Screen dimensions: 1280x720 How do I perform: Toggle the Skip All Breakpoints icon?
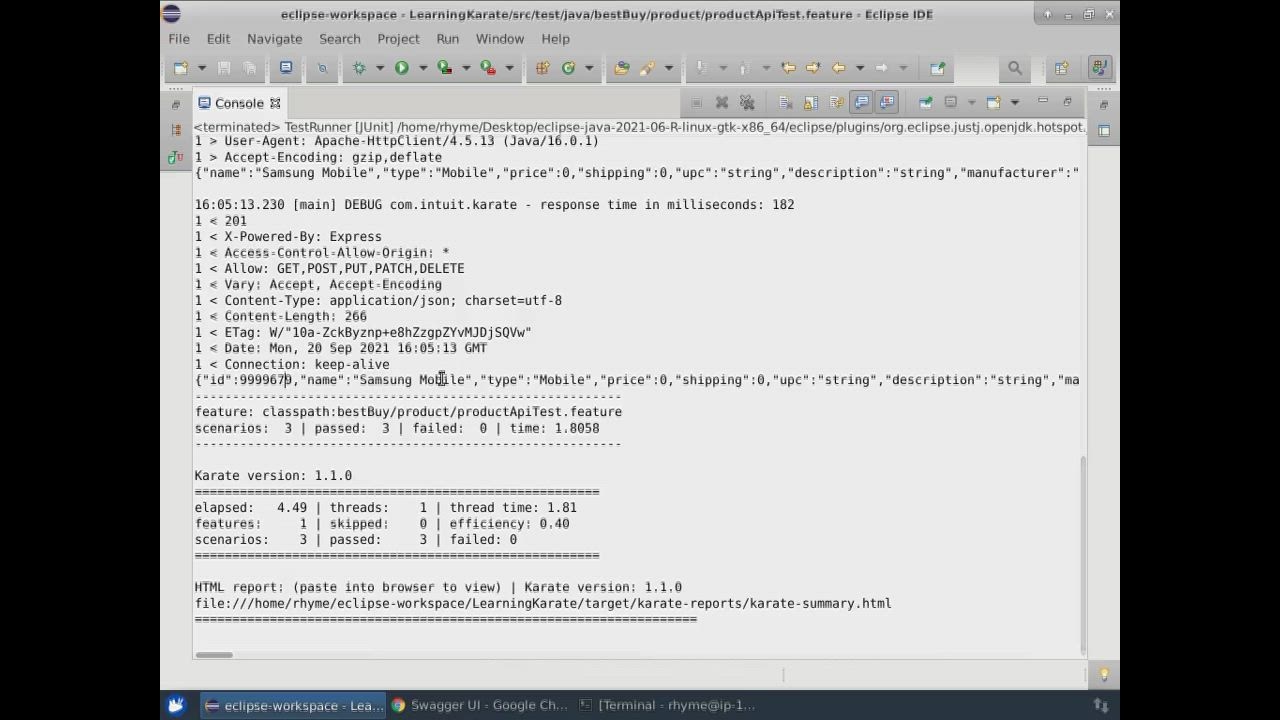click(322, 68)
